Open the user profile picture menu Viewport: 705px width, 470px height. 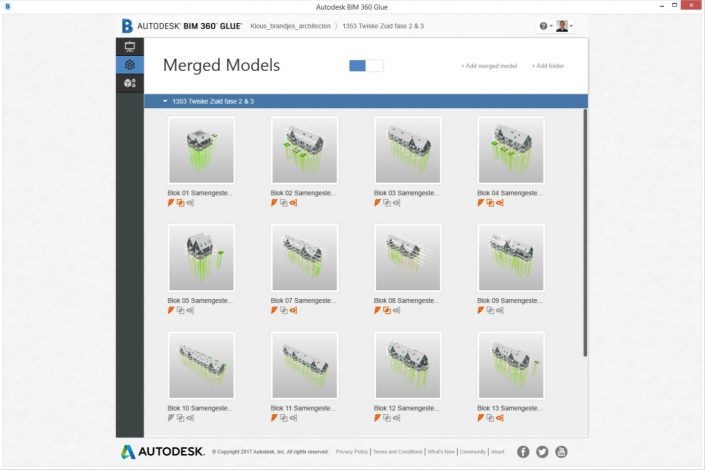pos(564,26)
